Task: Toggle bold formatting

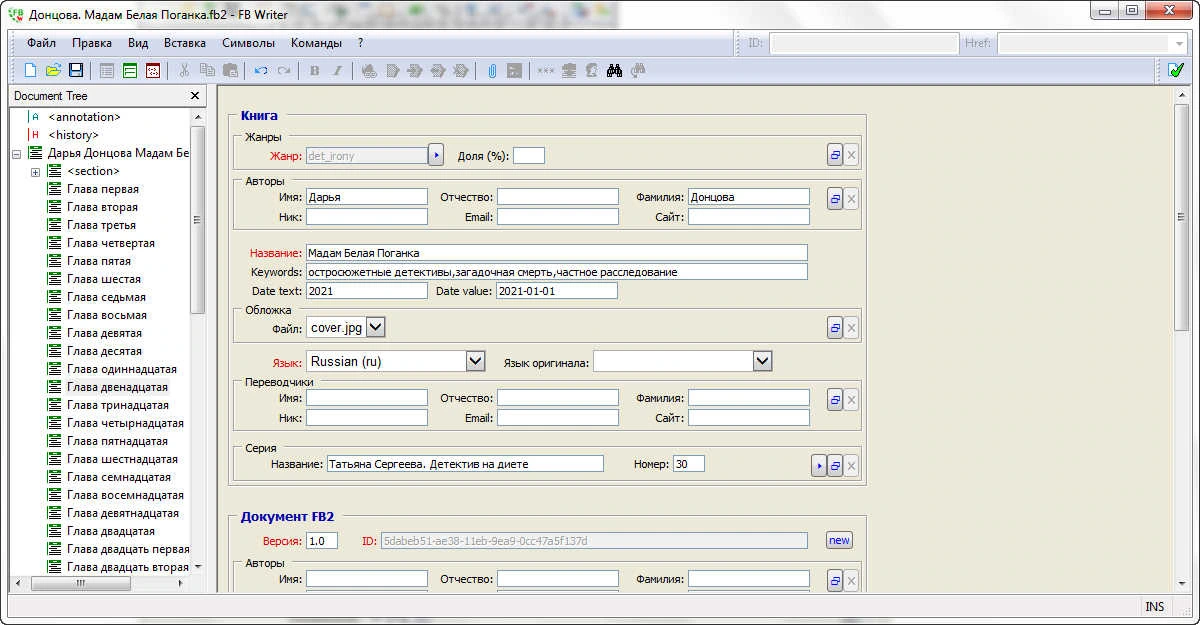Action: tap(315, 71)
